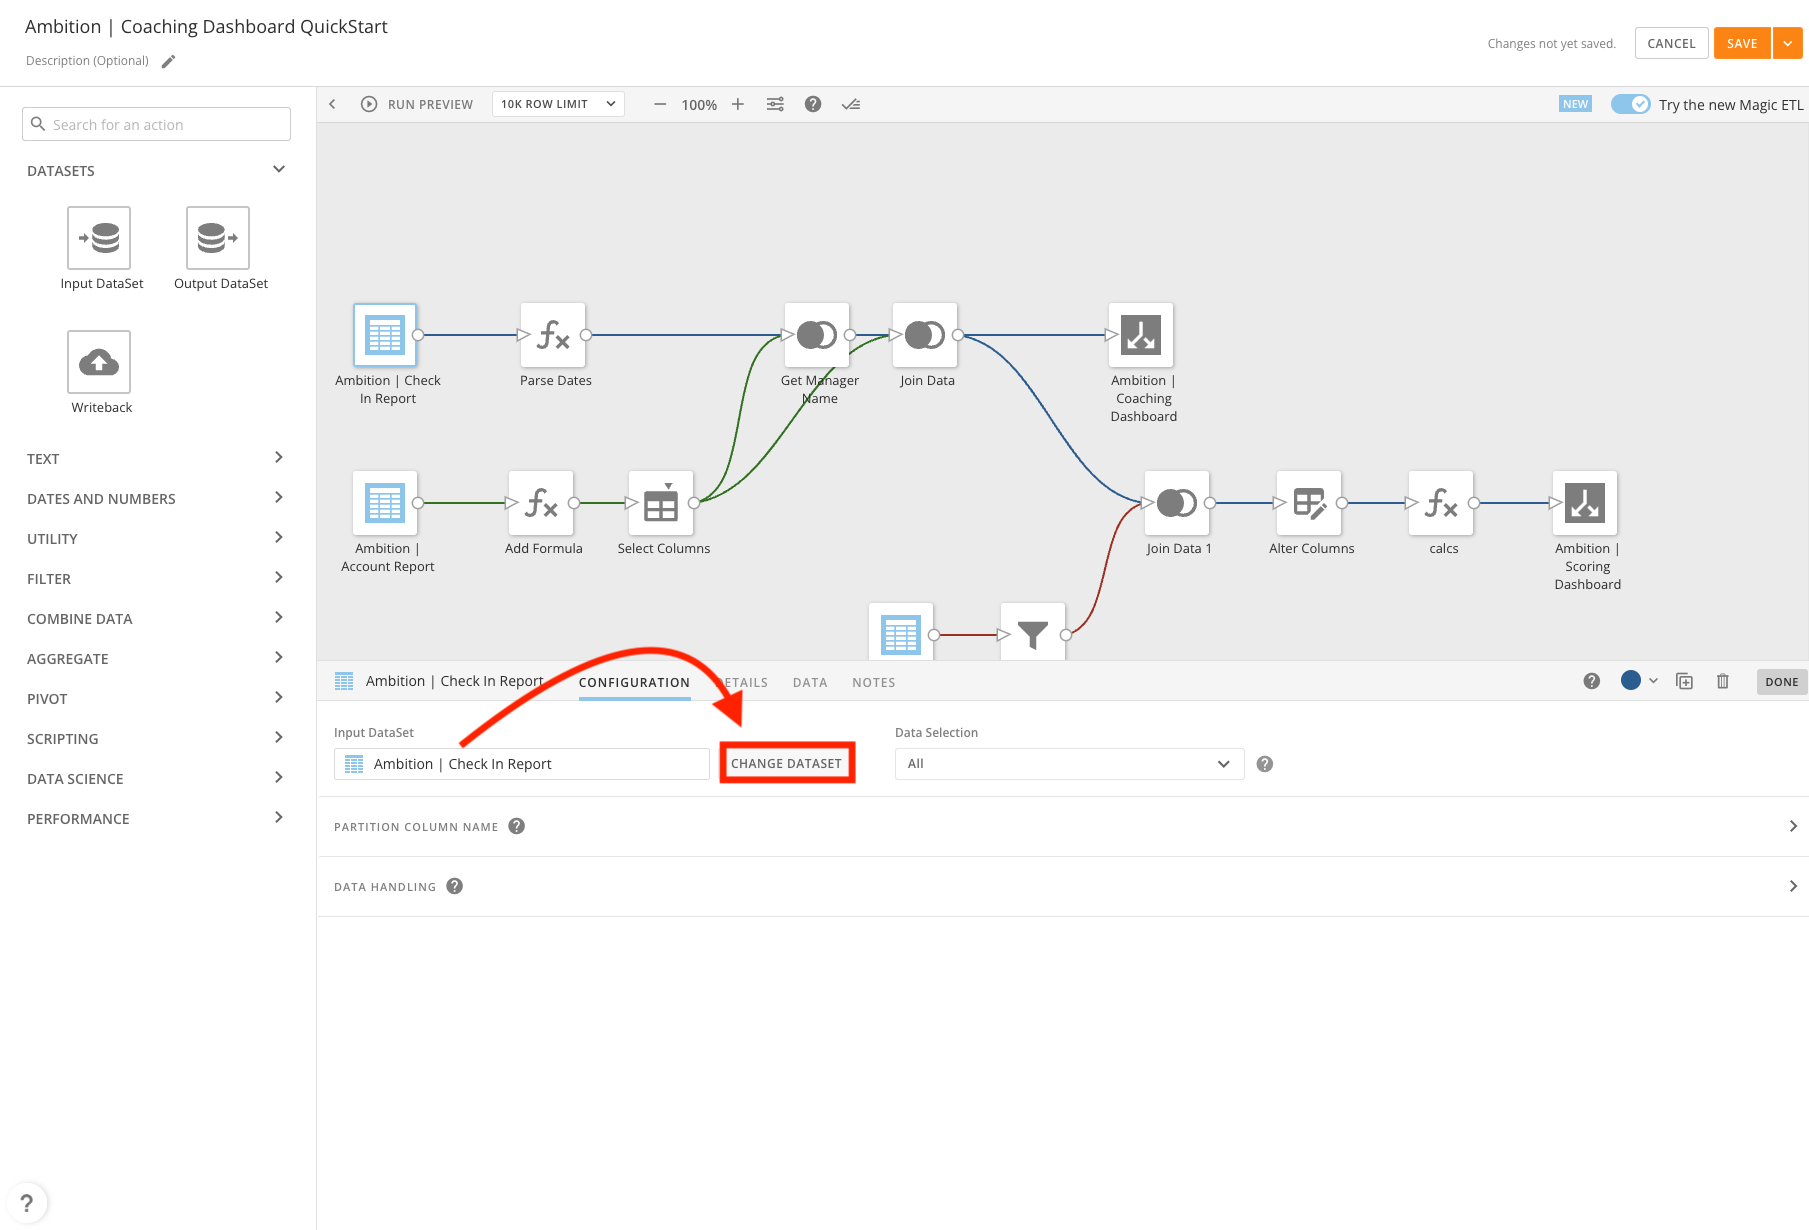Screen dimensions: 1809x1230
Task: Select the Add Formula node
Action: (x=541, y=503)
